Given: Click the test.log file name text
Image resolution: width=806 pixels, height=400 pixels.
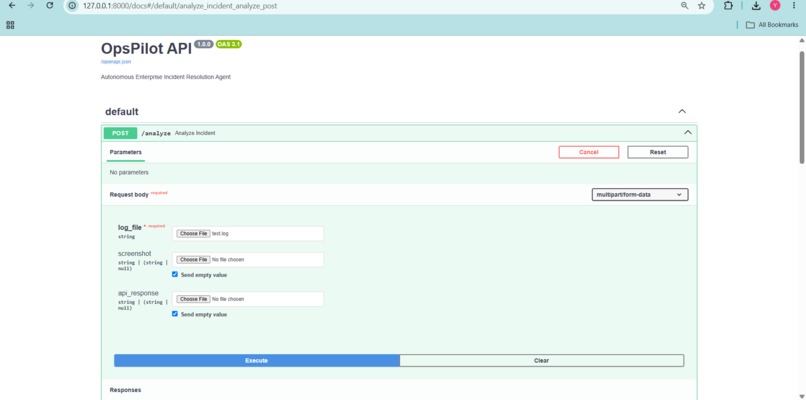Looking at the screenshot, I should [x=220, y=233].
